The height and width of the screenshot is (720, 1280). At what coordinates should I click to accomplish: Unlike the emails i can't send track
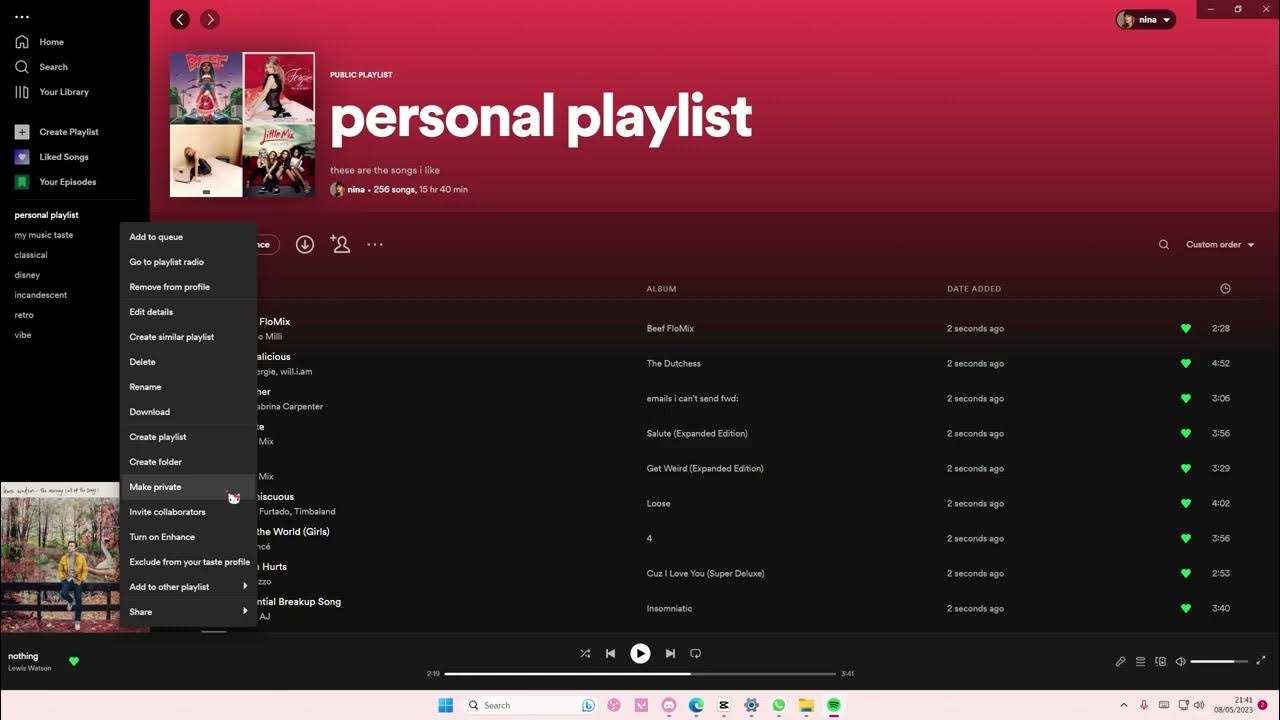(x=1186, y=398)
